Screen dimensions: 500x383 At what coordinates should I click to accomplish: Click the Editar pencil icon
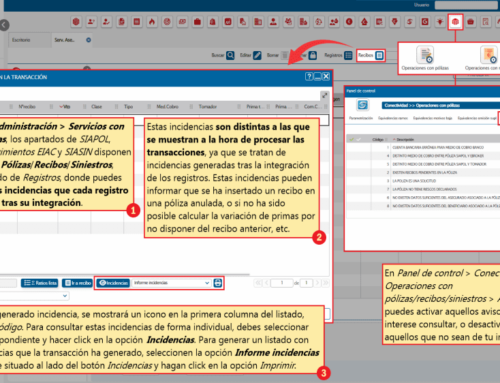[257, 55]
